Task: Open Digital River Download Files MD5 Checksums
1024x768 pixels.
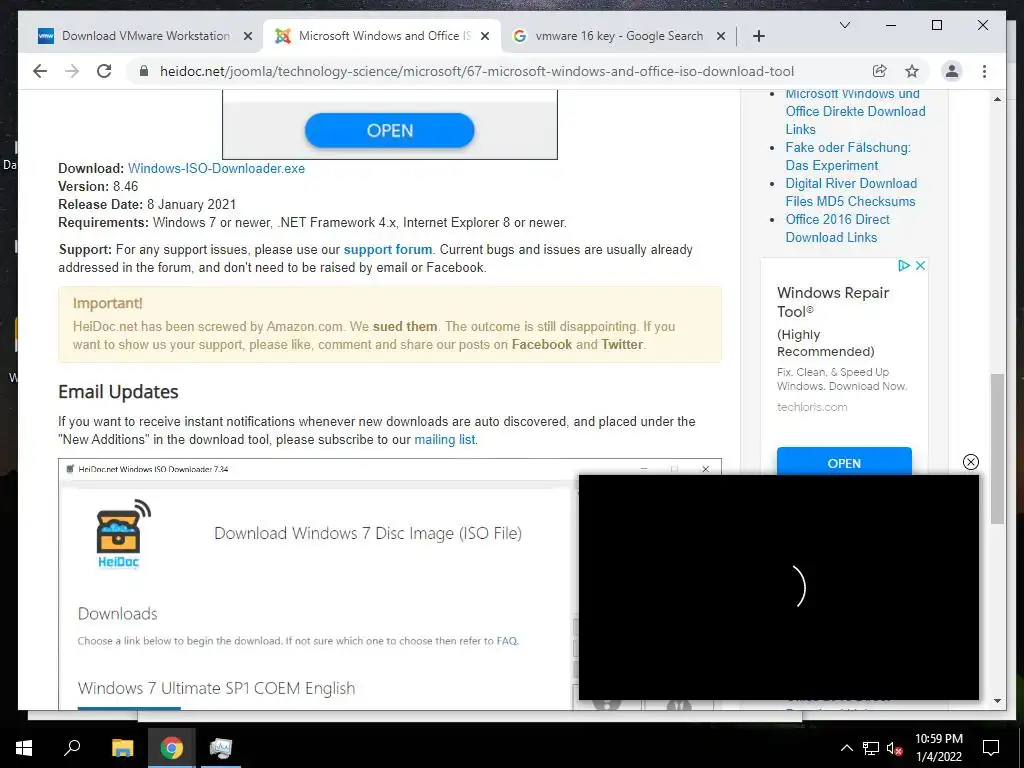Action: [x=851, y=192]
